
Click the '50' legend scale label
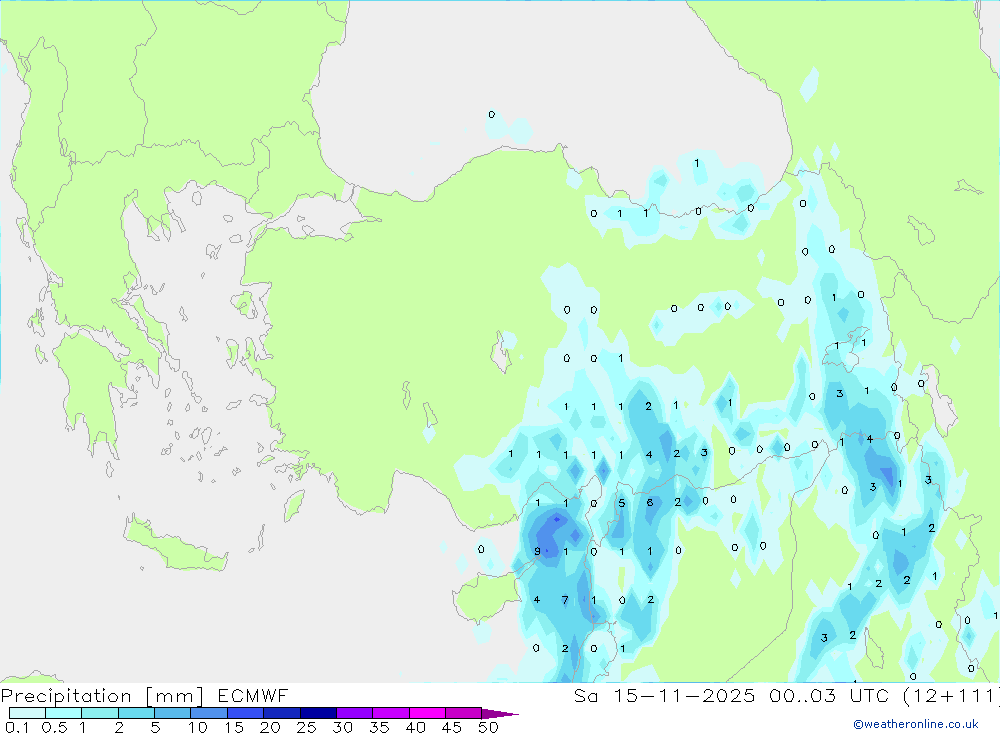488,727
